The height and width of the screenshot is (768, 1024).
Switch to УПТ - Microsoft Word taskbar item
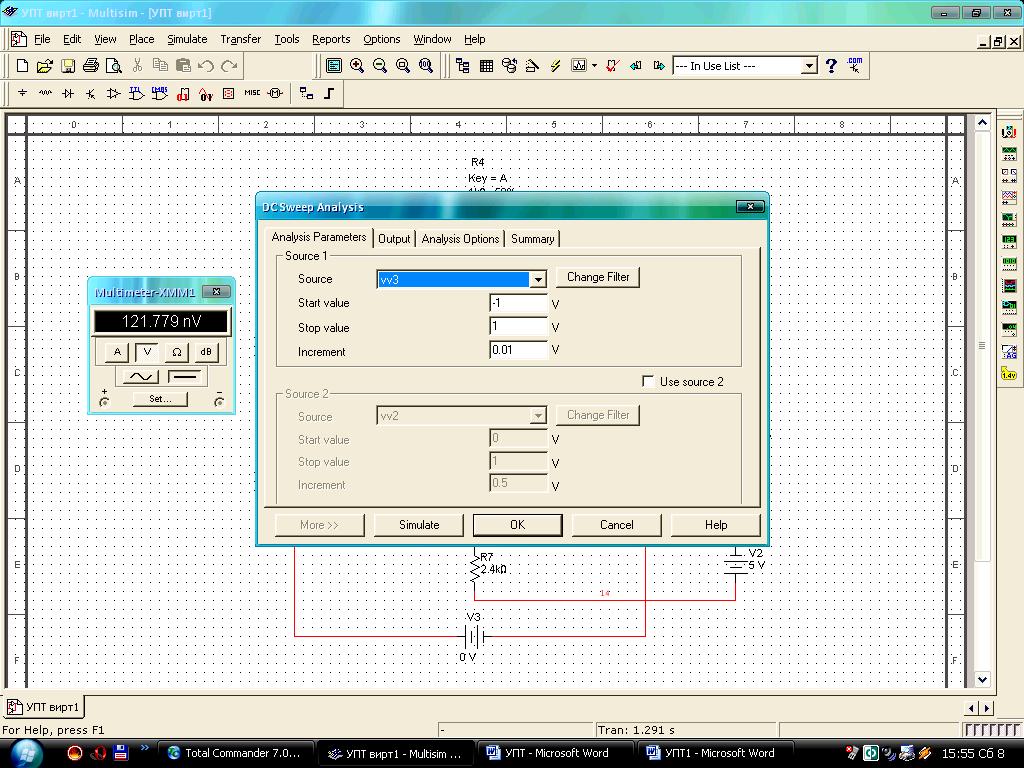coord(555,753)
